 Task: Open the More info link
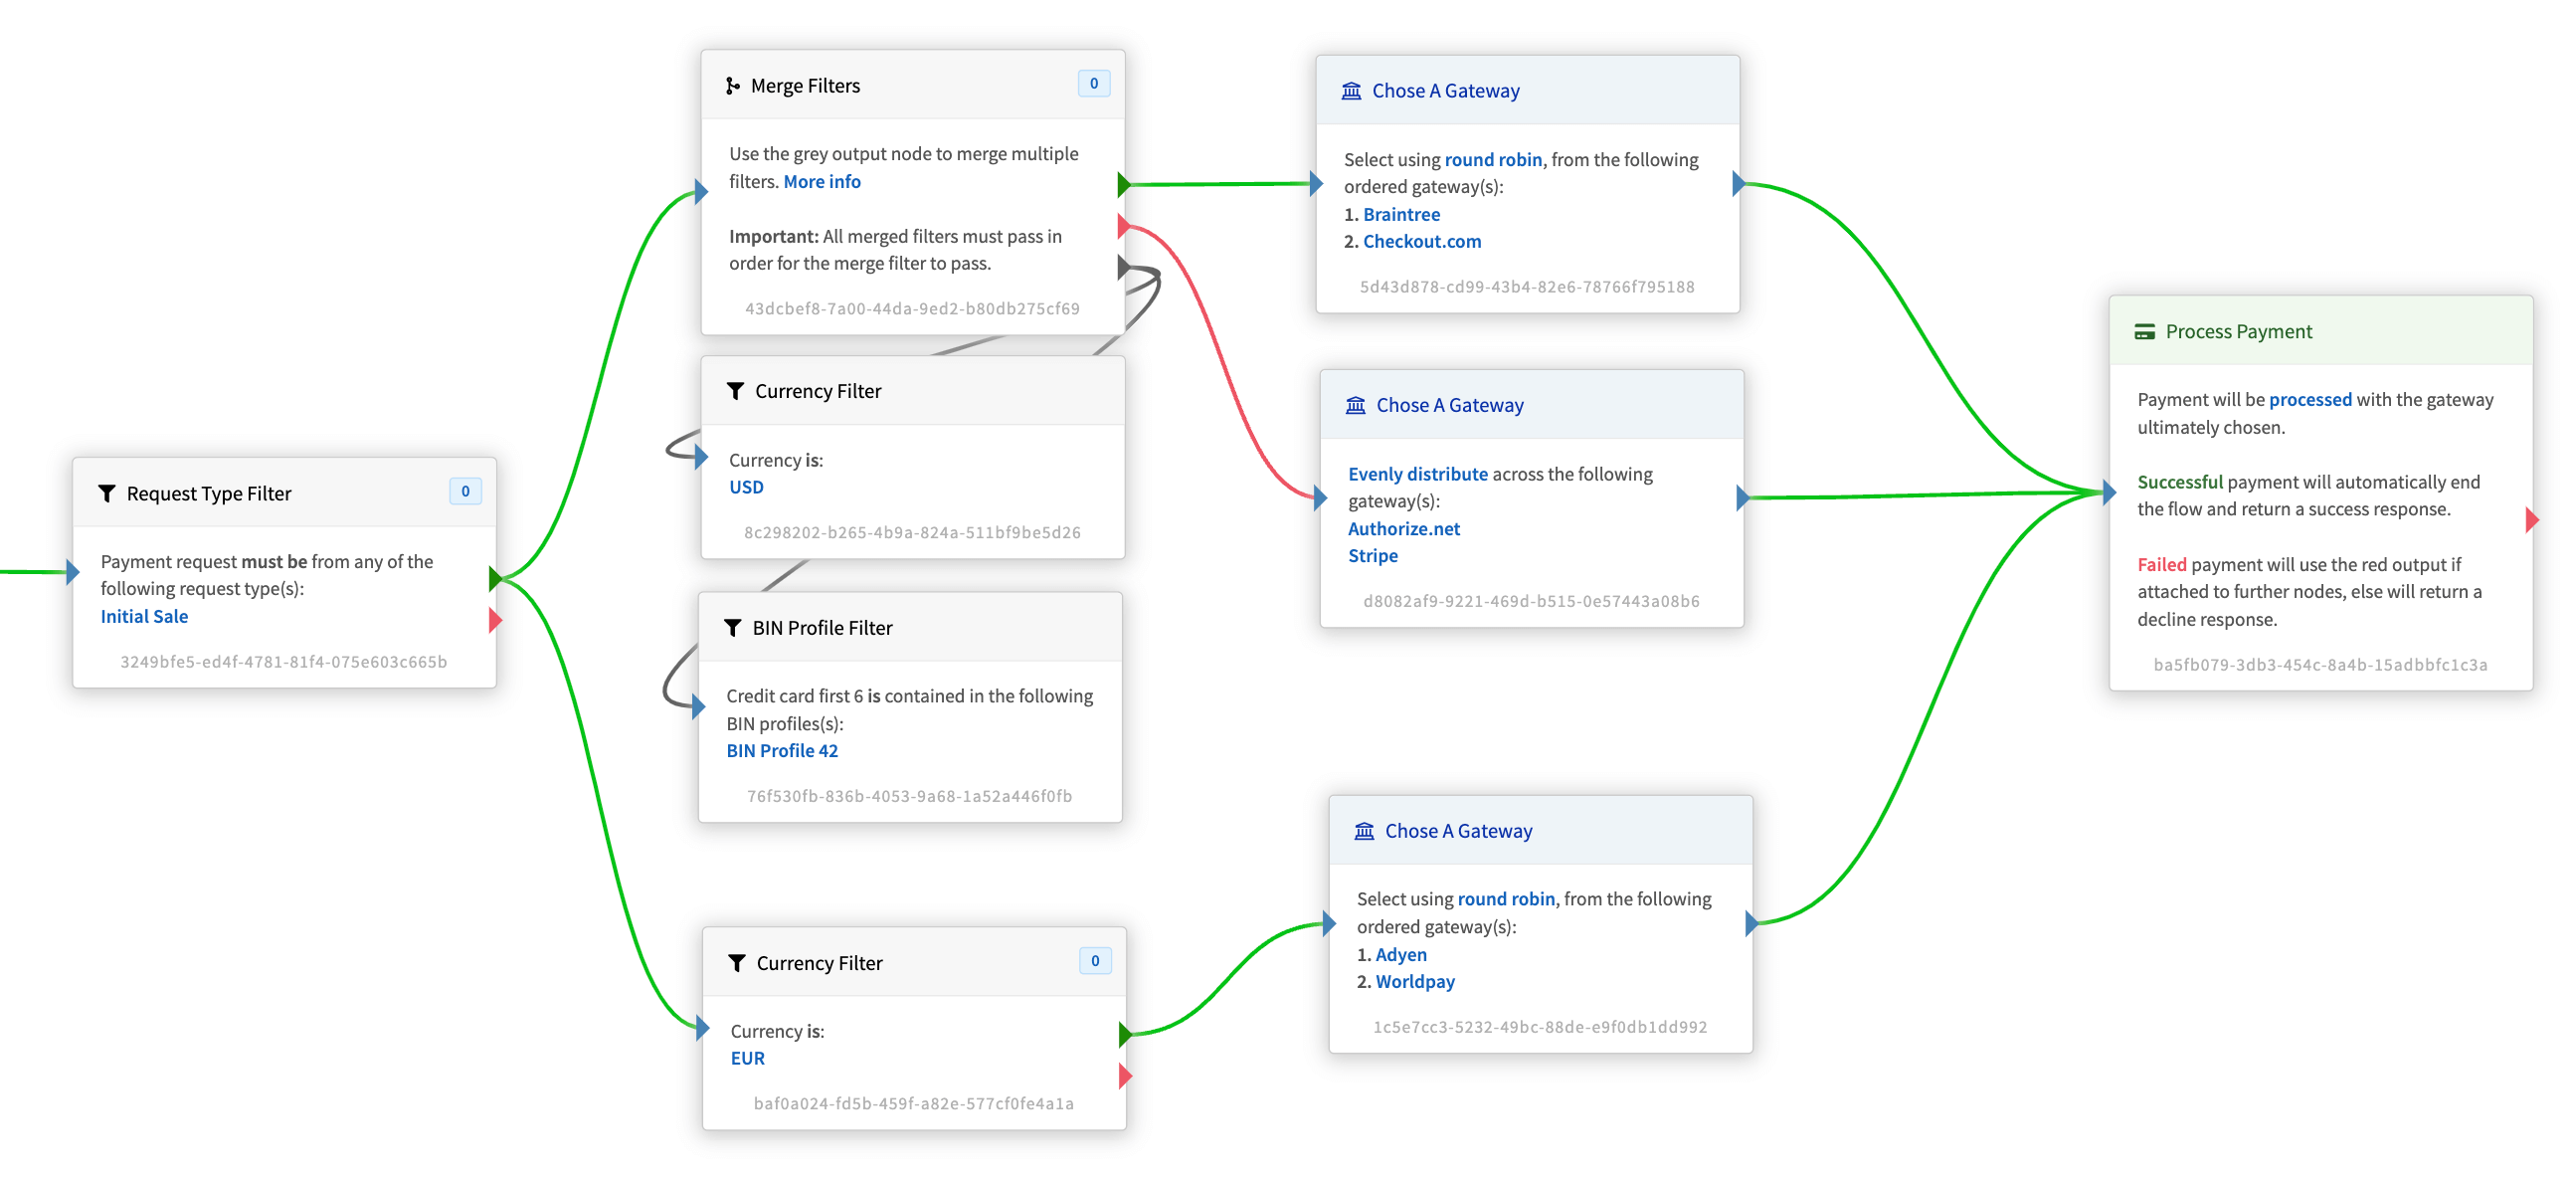point(821,181)
